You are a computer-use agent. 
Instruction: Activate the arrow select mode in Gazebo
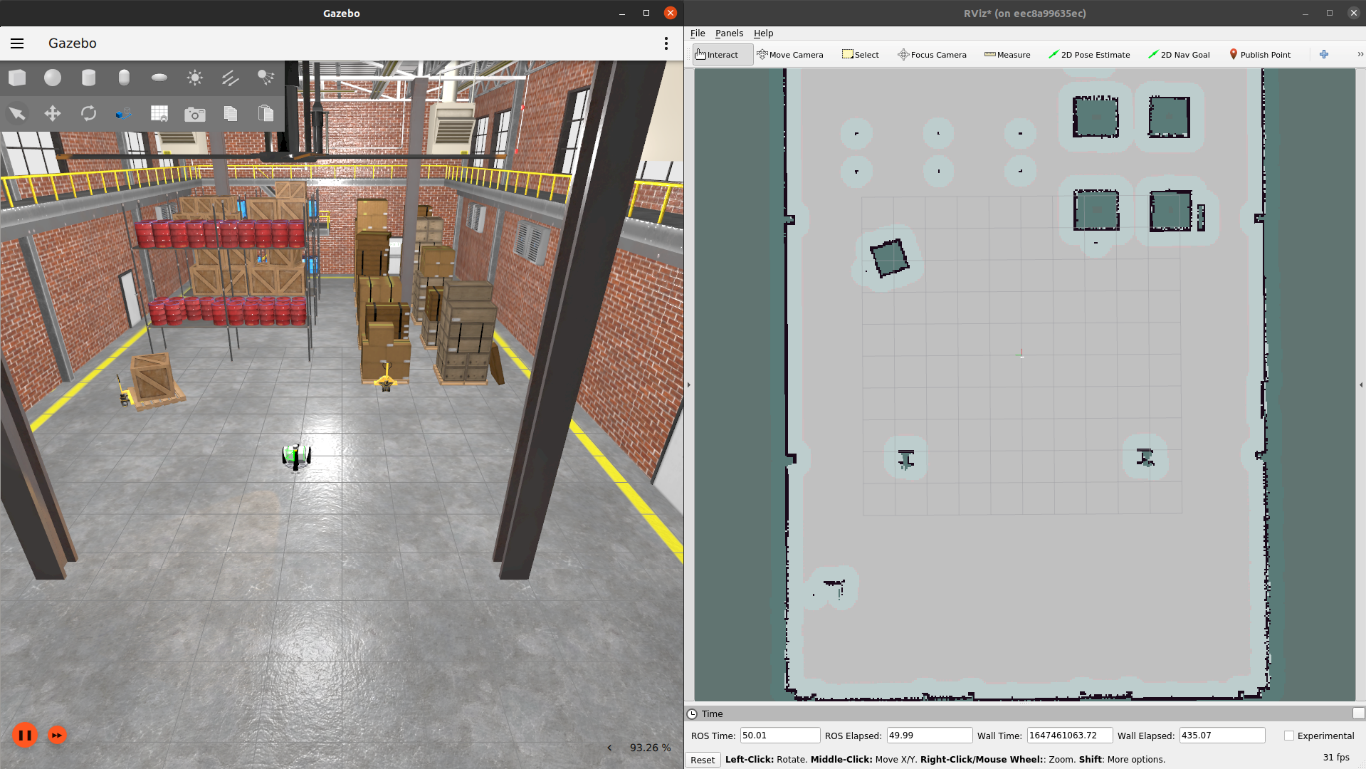[17, 114]
